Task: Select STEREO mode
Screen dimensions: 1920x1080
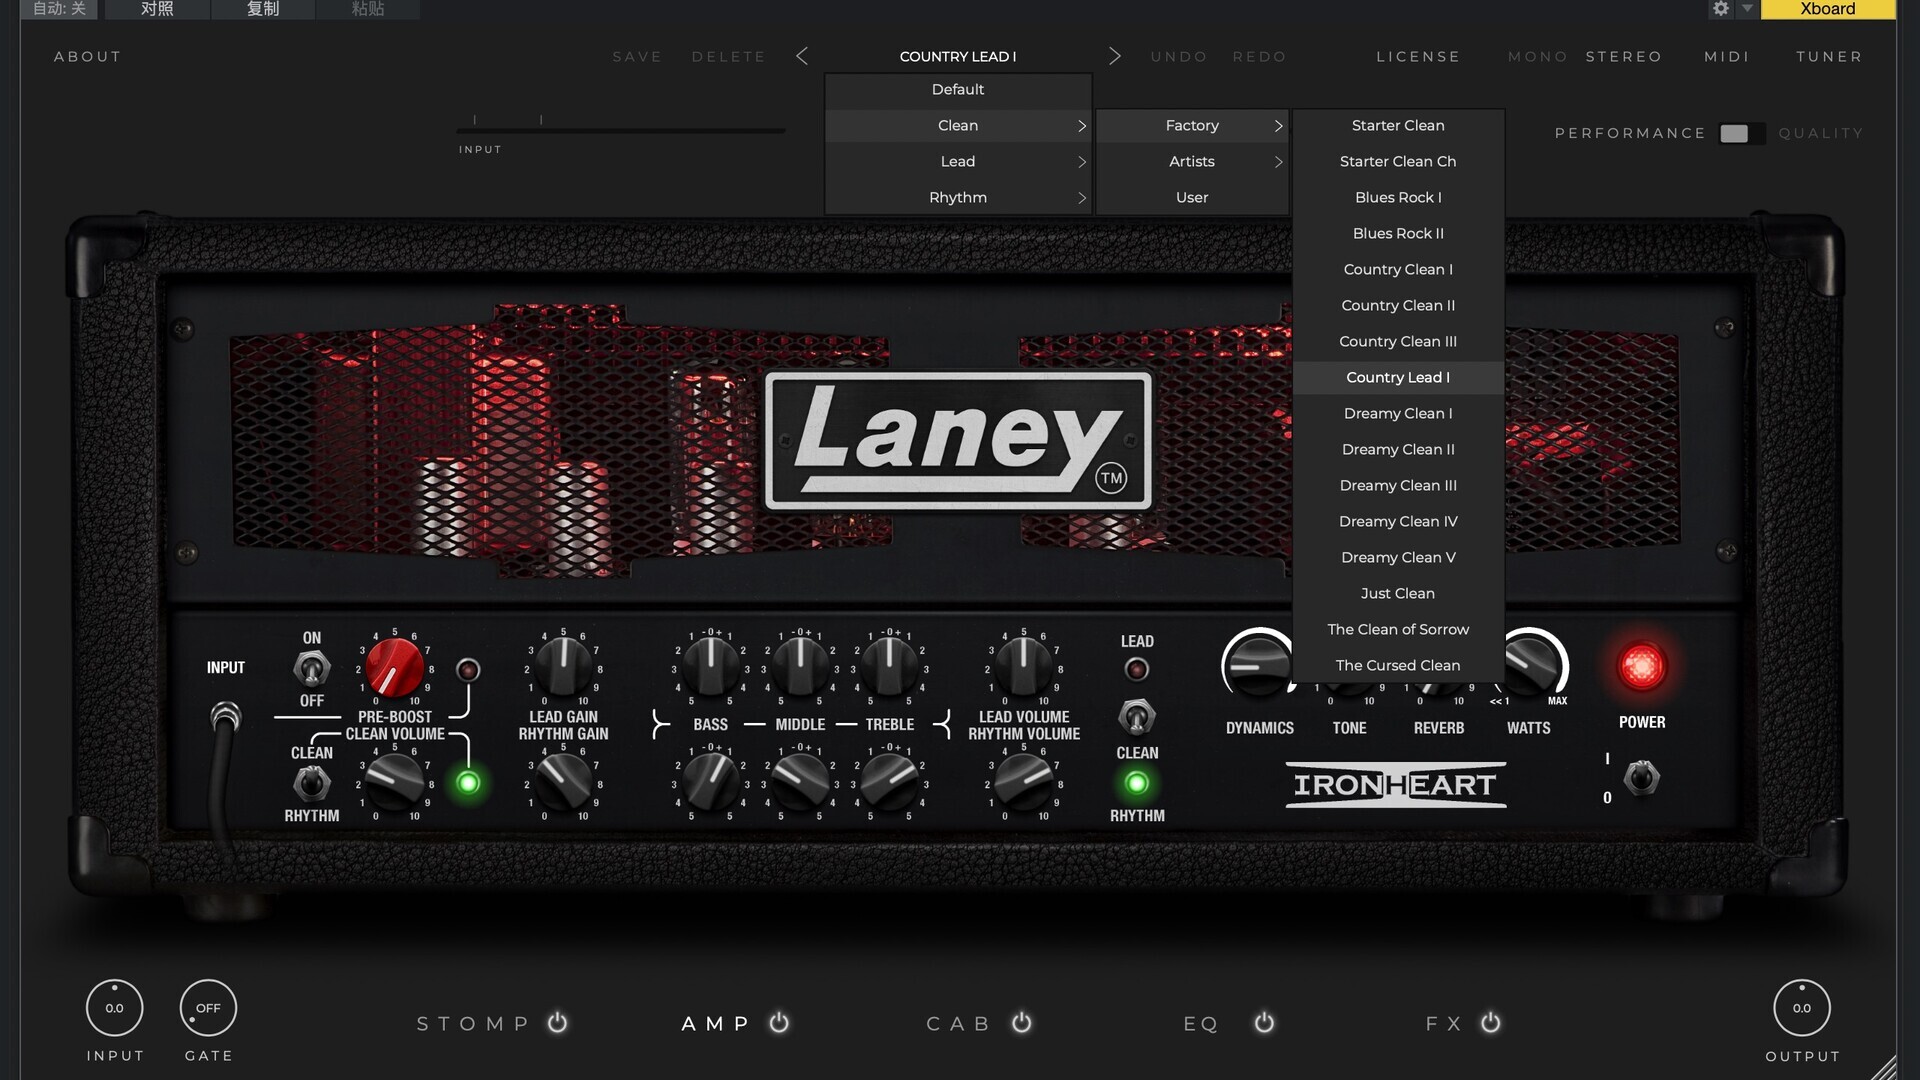Action: point(1623,57)
